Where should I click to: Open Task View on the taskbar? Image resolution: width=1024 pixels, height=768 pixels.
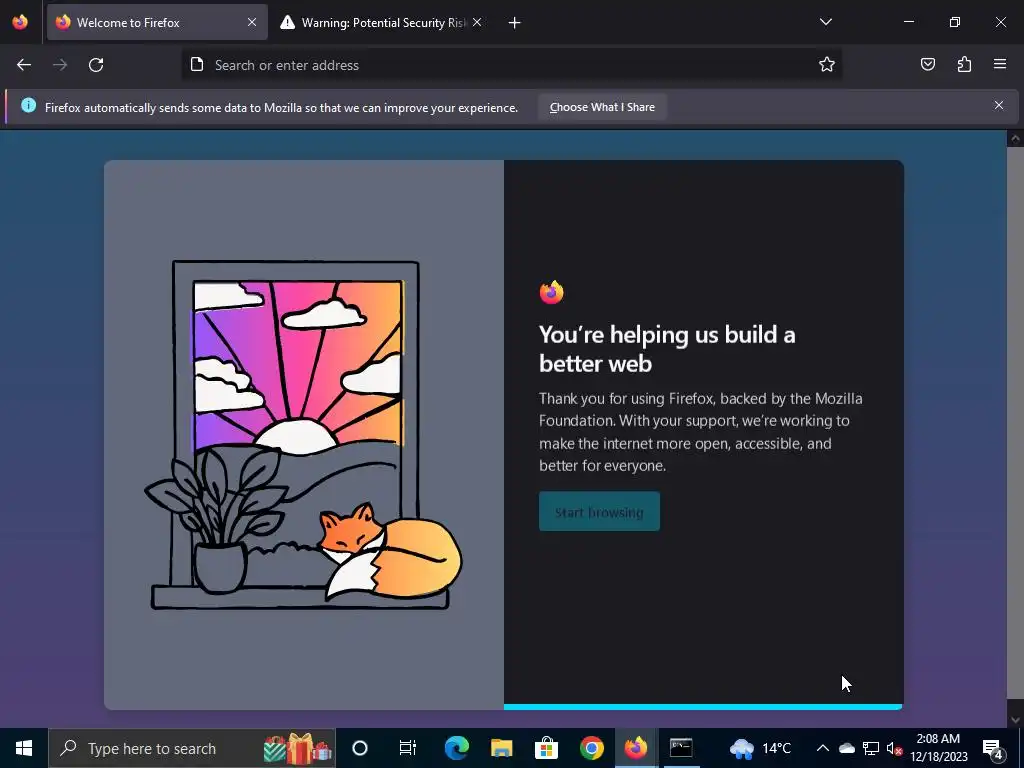pyautogui.click(x=408, y=748)
